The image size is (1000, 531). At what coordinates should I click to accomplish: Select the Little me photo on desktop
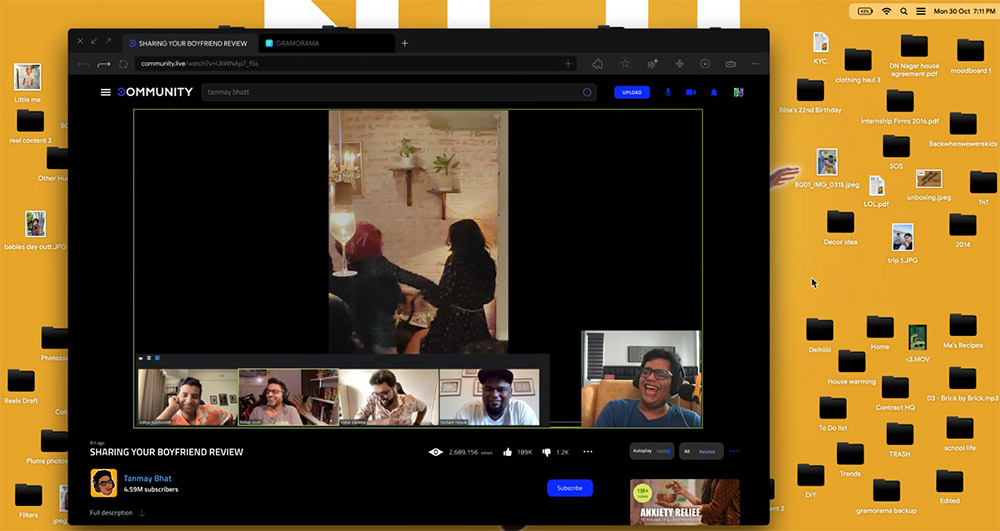click(27, 83)
